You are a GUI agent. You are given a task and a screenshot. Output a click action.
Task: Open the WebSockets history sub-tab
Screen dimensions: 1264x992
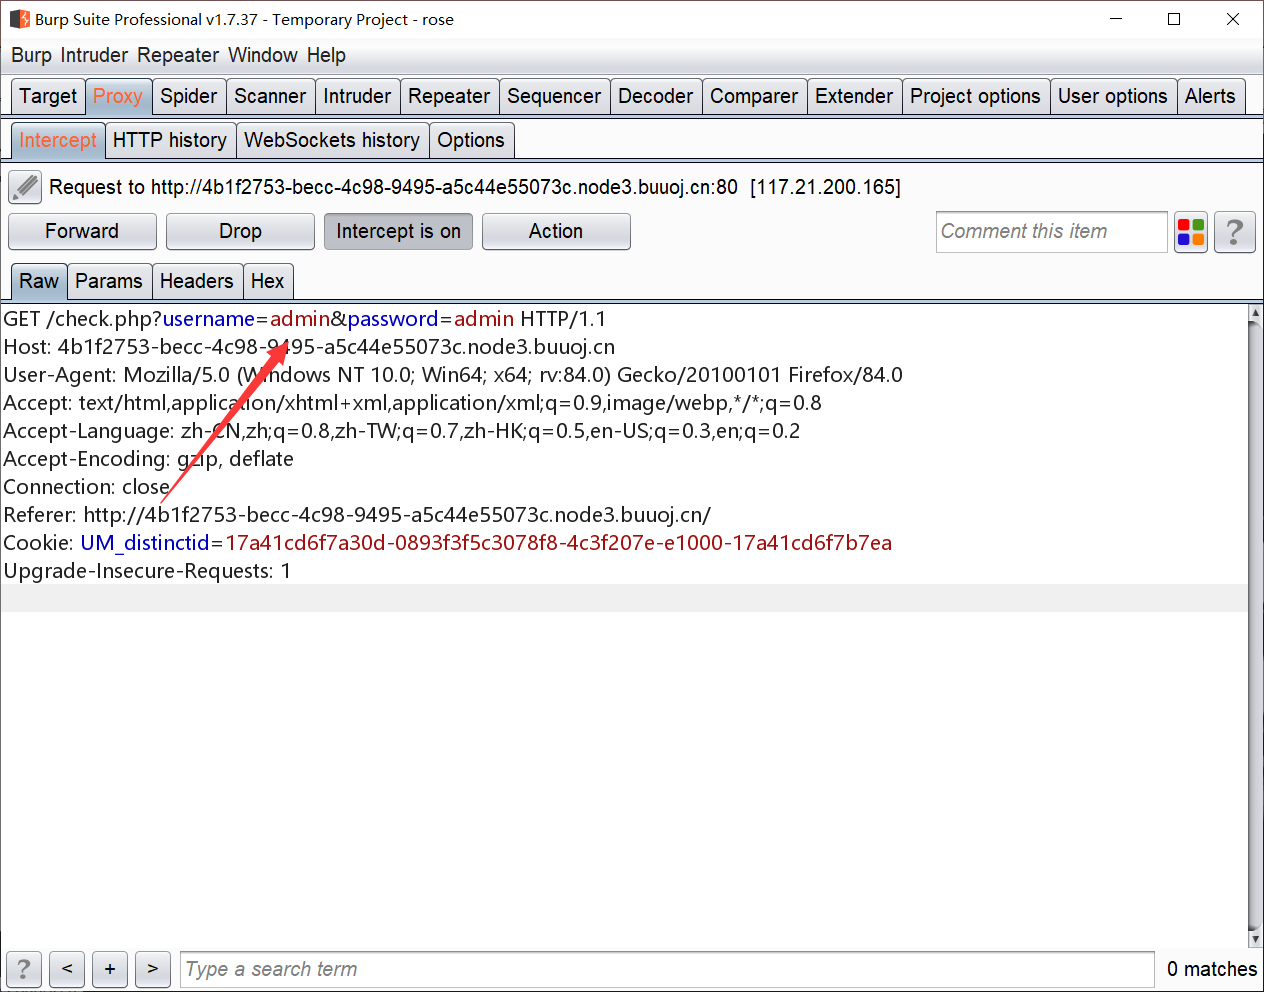[332, 140]
